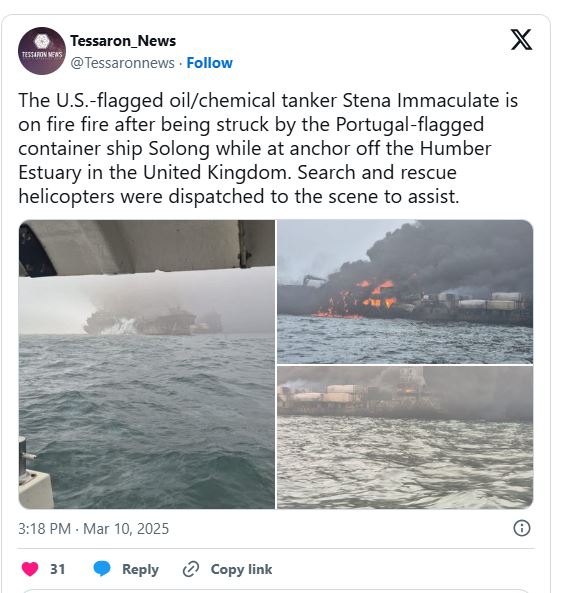Open the burning ship flames photo
The image size is (579, 593).
[x=405, y=292]
